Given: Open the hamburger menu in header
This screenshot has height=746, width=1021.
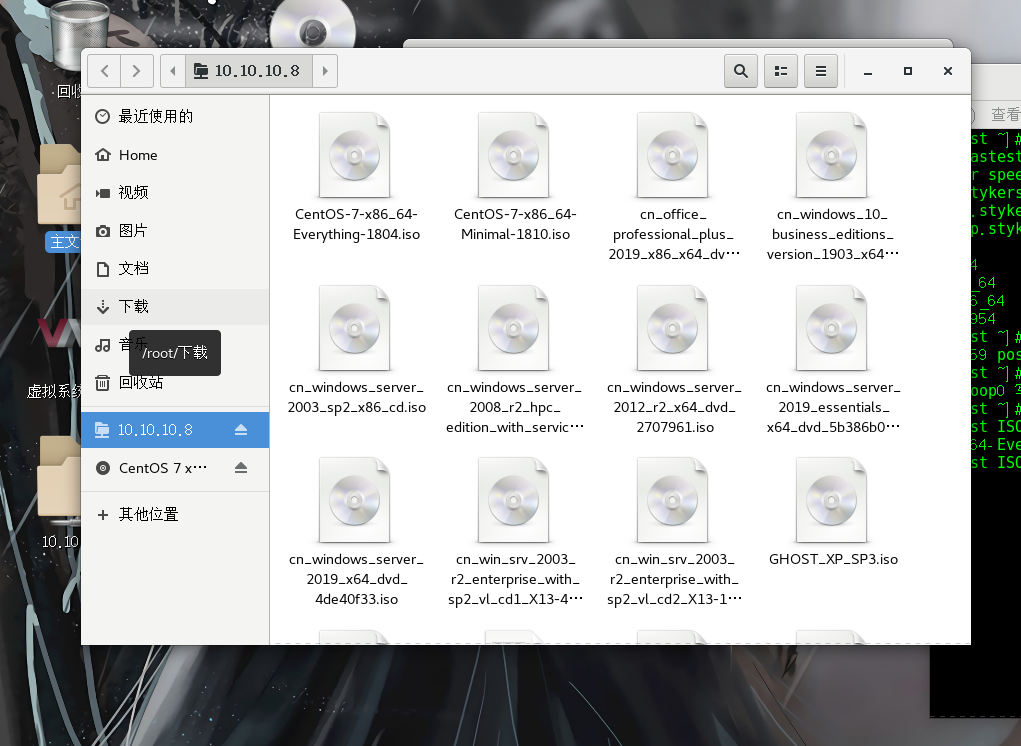Looking at the screenshot, I should (821, 71).
